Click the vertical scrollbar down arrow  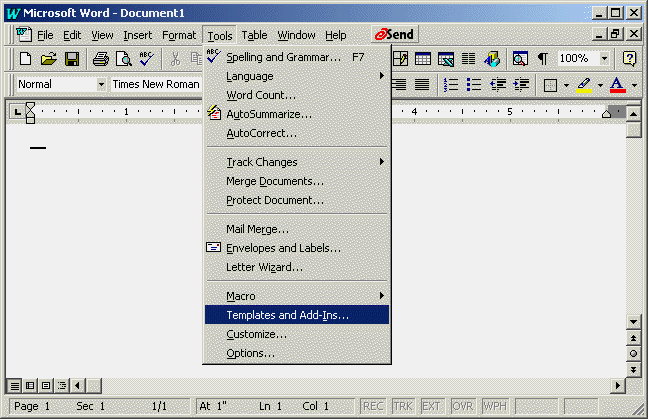(633, 321)
